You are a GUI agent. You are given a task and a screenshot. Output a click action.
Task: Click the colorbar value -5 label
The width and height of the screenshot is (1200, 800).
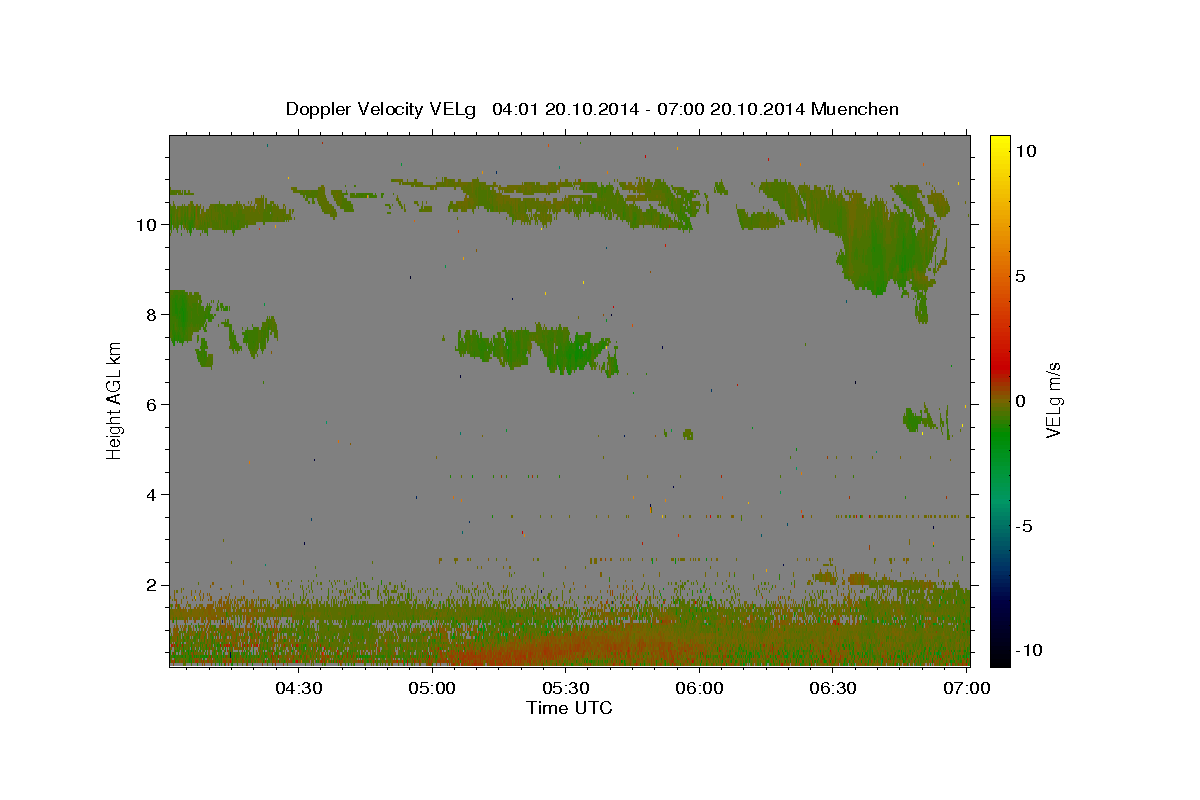[1024, 526]
